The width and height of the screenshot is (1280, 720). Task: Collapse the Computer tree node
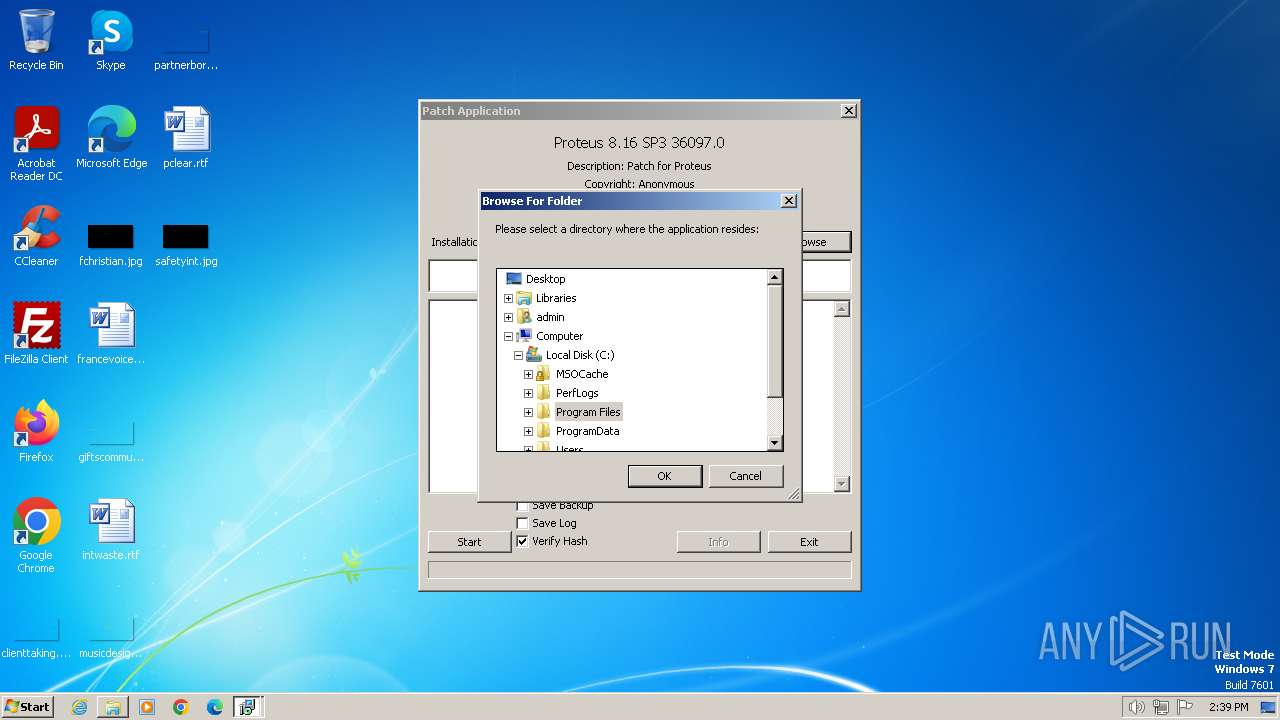pos(508,336)
